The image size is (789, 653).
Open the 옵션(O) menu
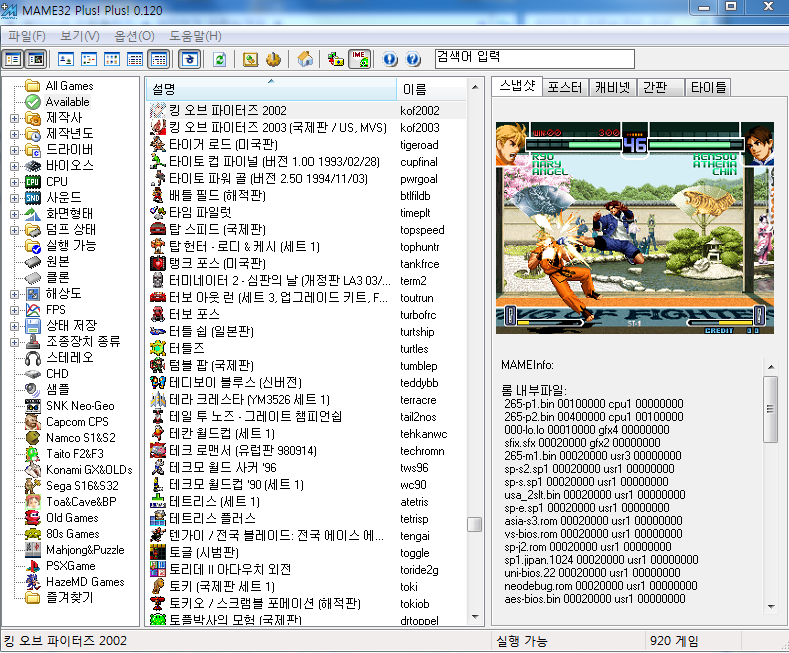[x=134, y=36]
